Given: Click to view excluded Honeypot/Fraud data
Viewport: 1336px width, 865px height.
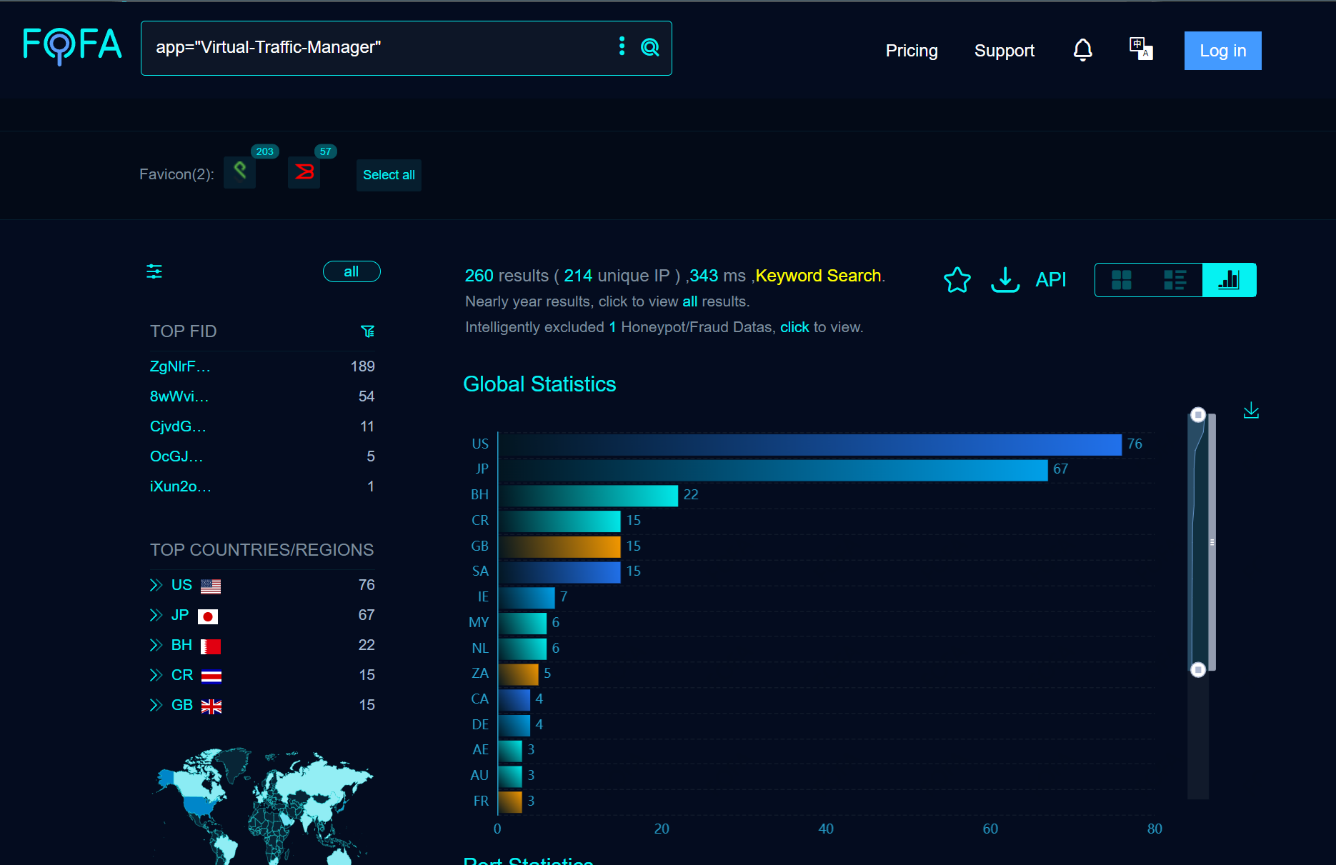Looking at the screenshot, I should tap(795, 327).
